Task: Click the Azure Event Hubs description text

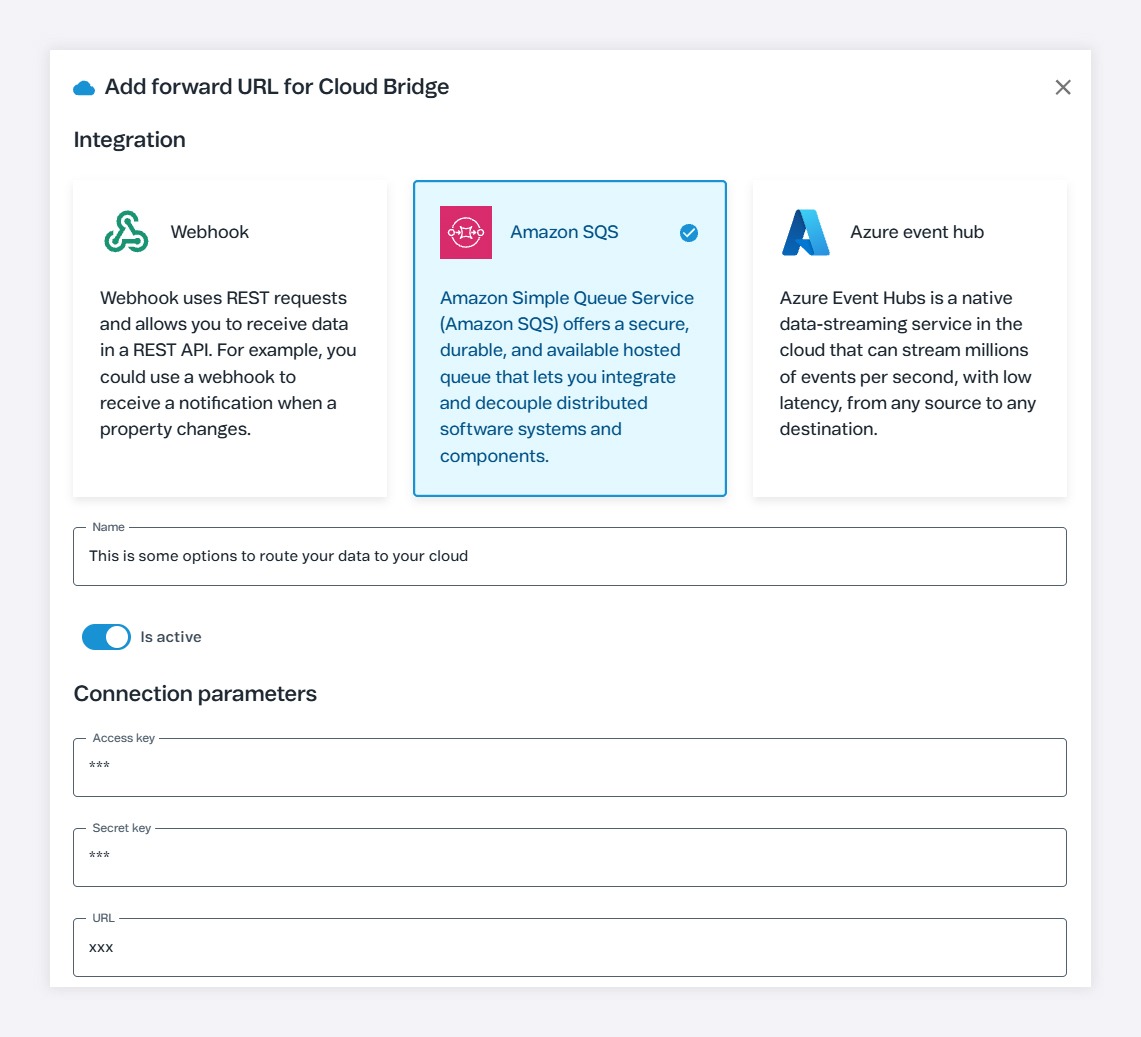Action: (908, 364)
